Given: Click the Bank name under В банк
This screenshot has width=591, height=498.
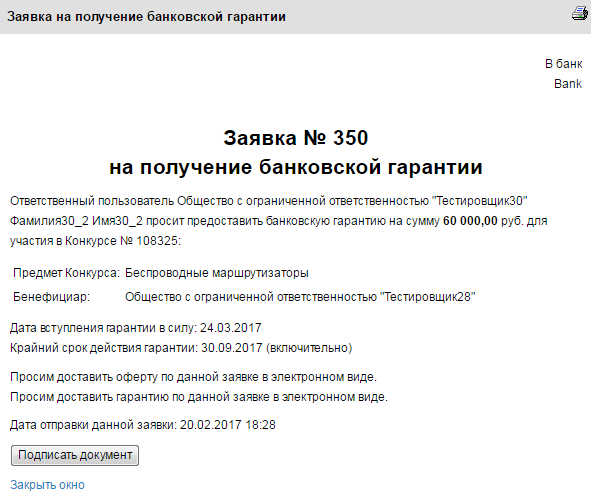Looking at the screenshot, I should point(568,84).
